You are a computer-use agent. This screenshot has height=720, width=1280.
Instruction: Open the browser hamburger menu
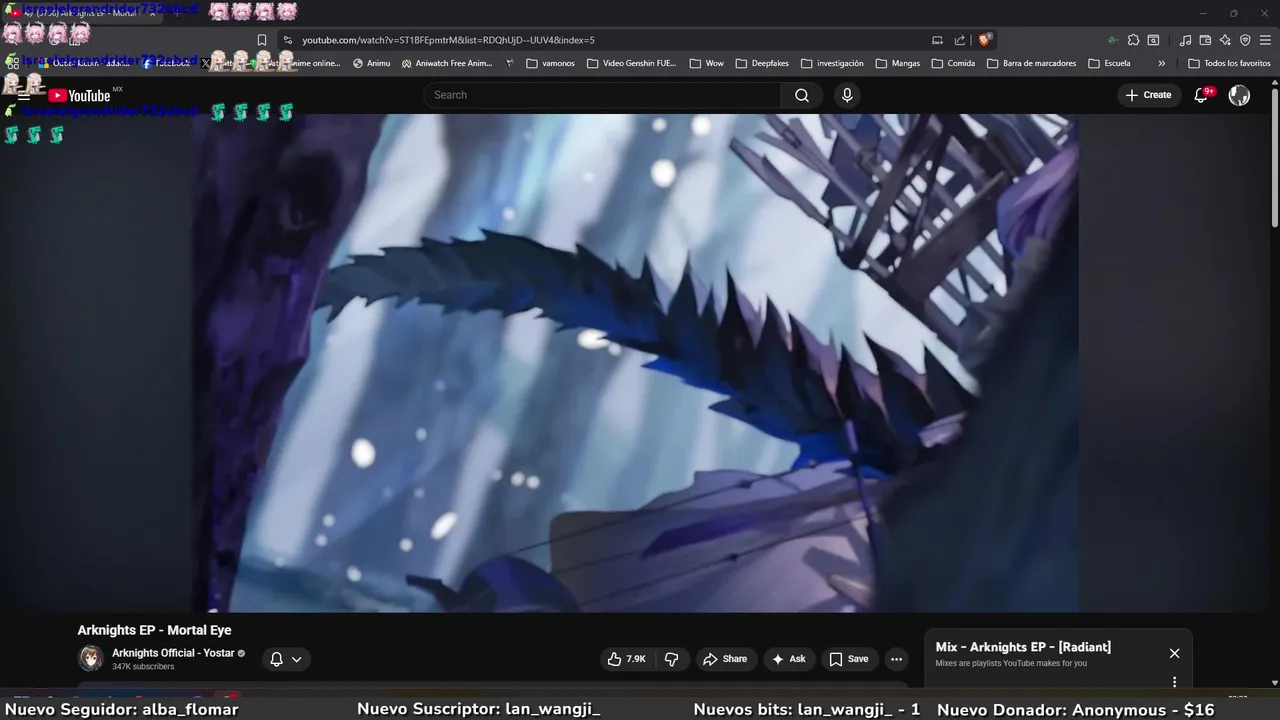pyautogui.click(x=1265, y=40)
